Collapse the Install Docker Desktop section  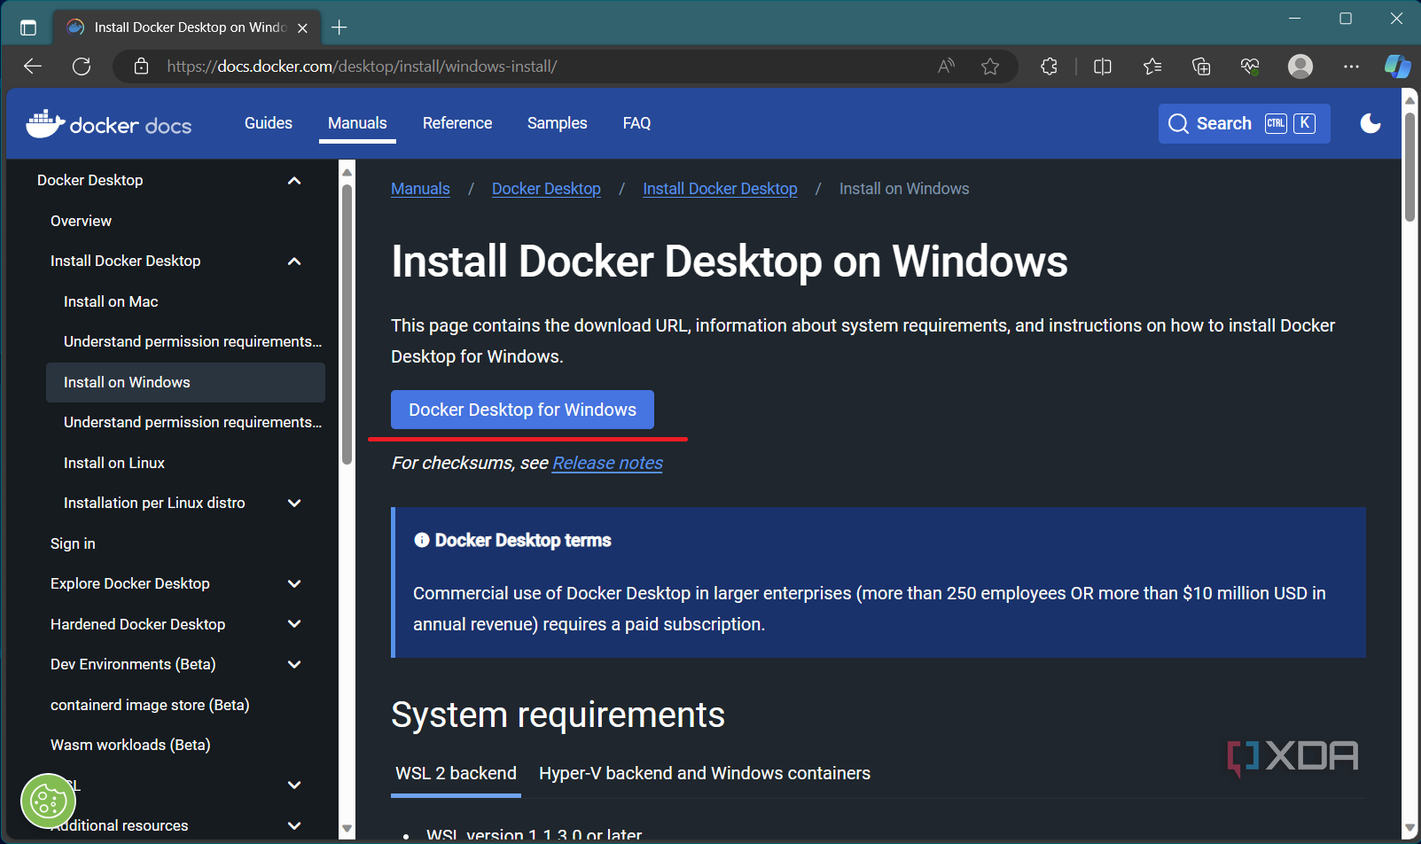click(294, 261)
